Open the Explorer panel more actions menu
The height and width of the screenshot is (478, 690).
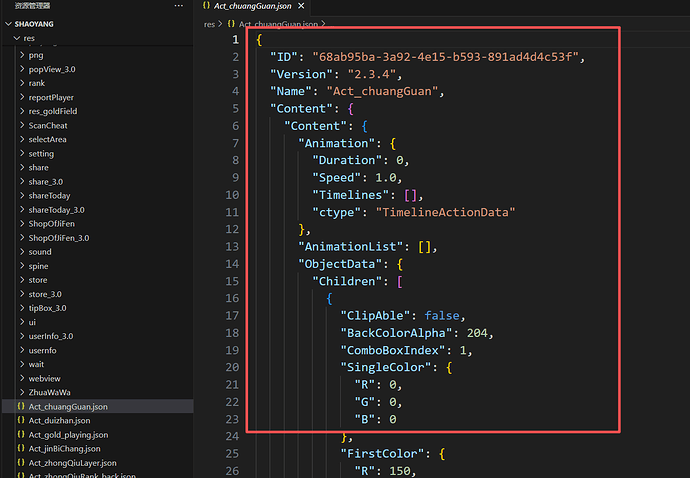point(179,6)
